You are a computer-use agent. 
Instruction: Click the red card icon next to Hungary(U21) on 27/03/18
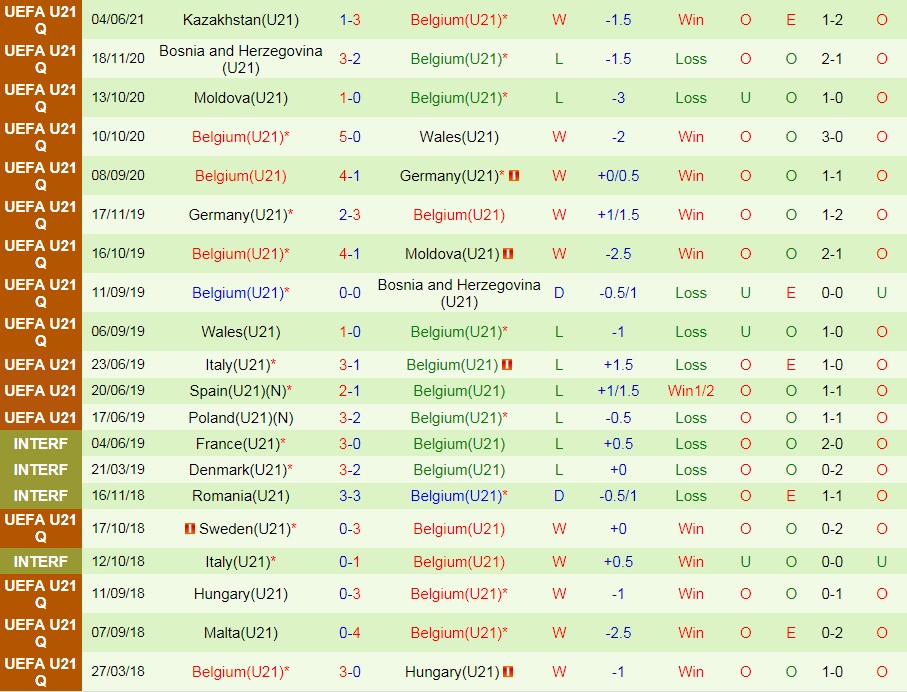508,672
